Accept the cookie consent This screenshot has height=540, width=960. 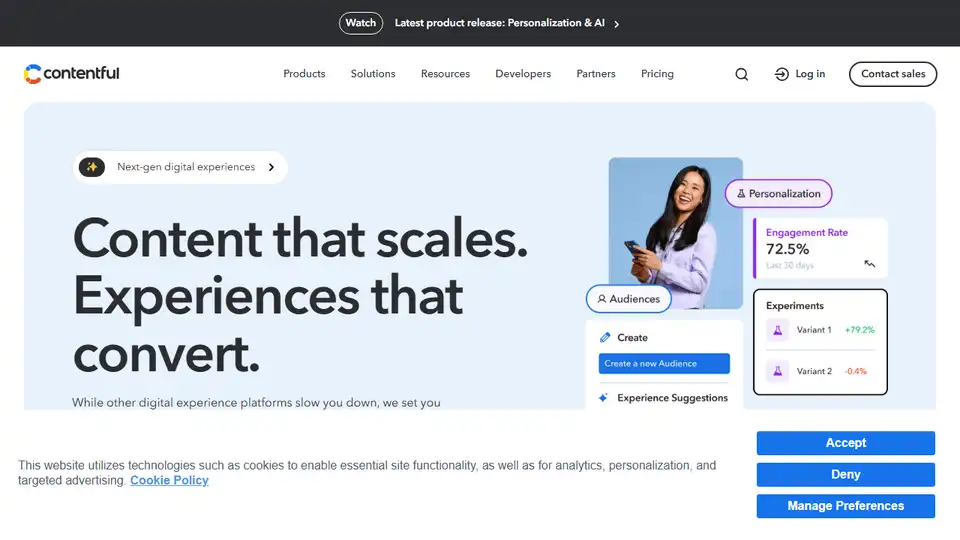click(845, 443)
